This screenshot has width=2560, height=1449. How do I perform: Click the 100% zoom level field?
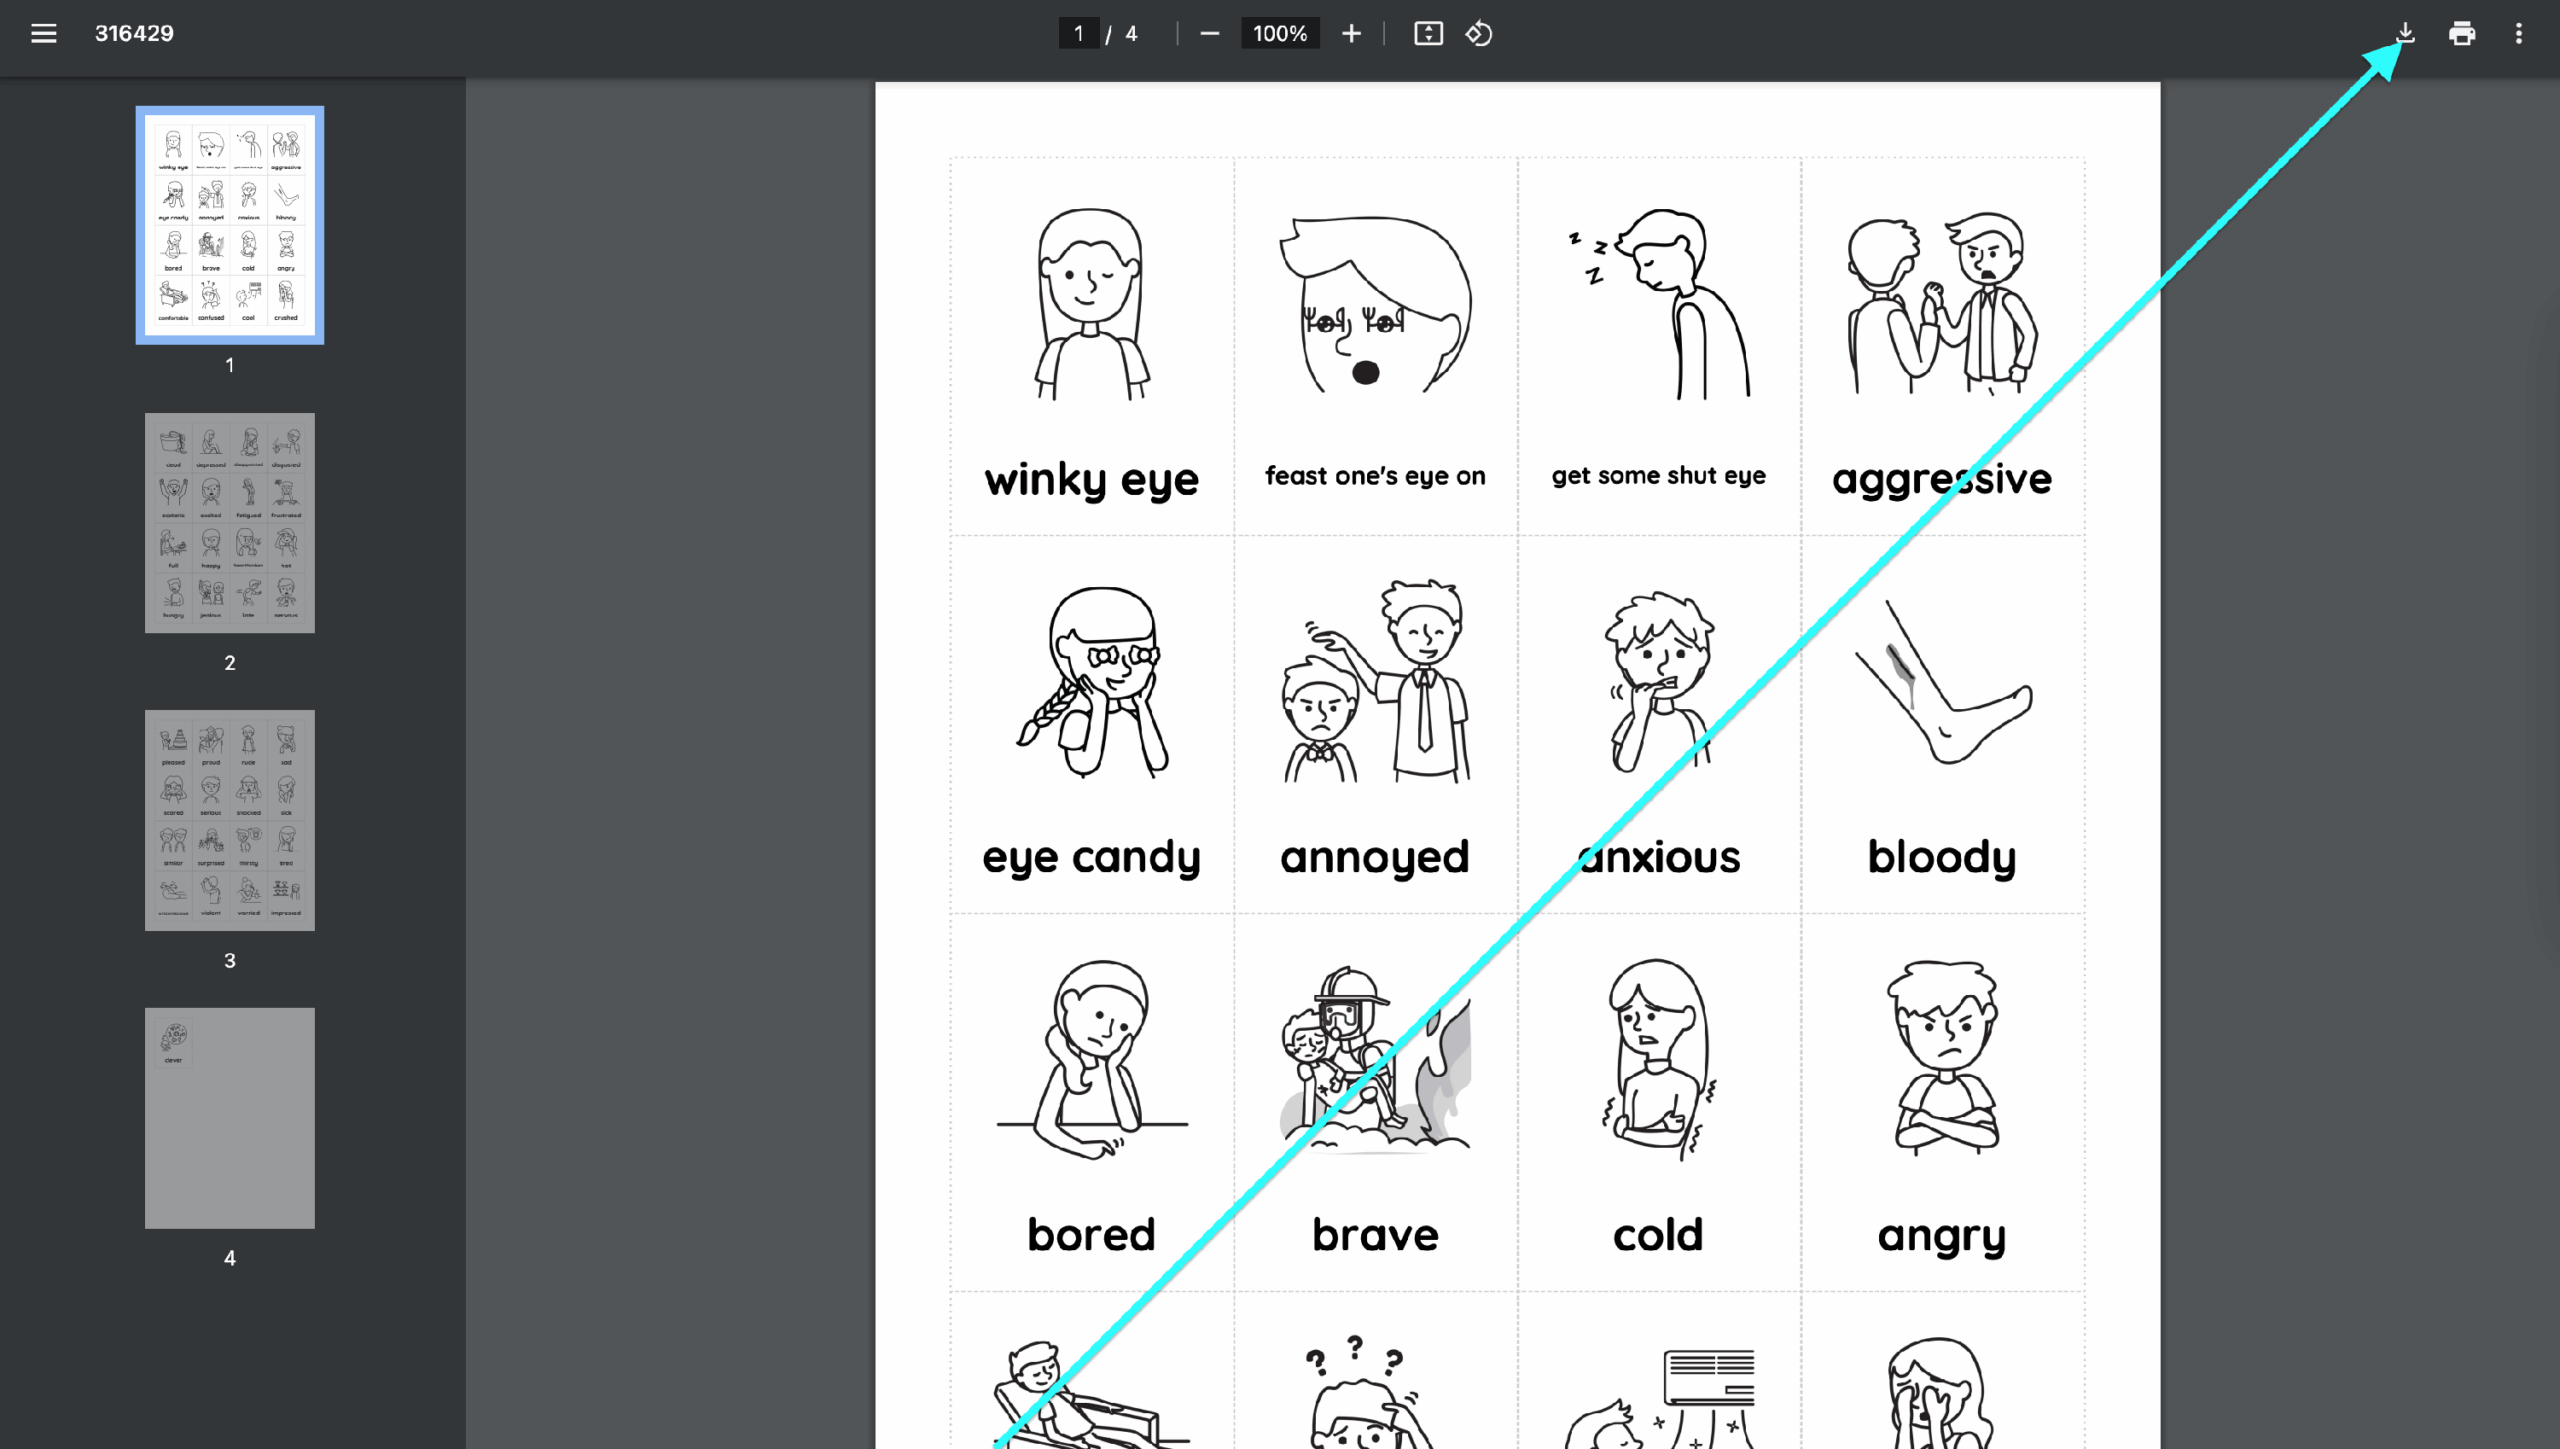click(1279, 34)
